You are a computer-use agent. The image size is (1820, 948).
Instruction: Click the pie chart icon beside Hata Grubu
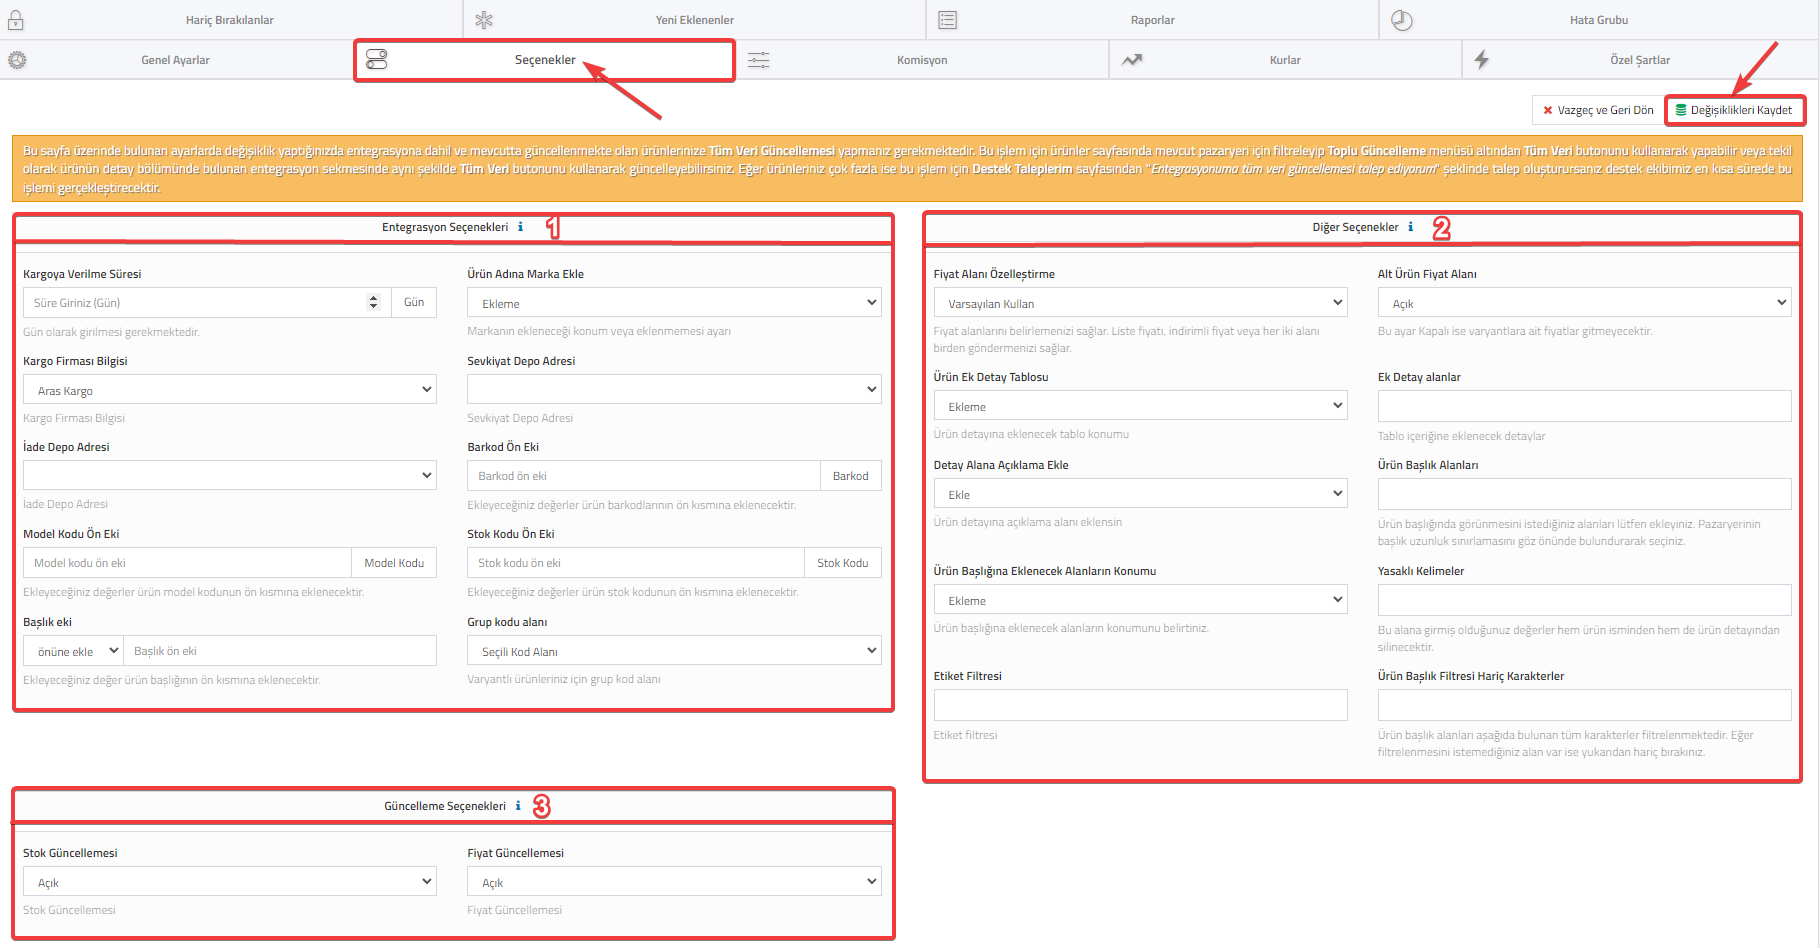coord(1402,20)
